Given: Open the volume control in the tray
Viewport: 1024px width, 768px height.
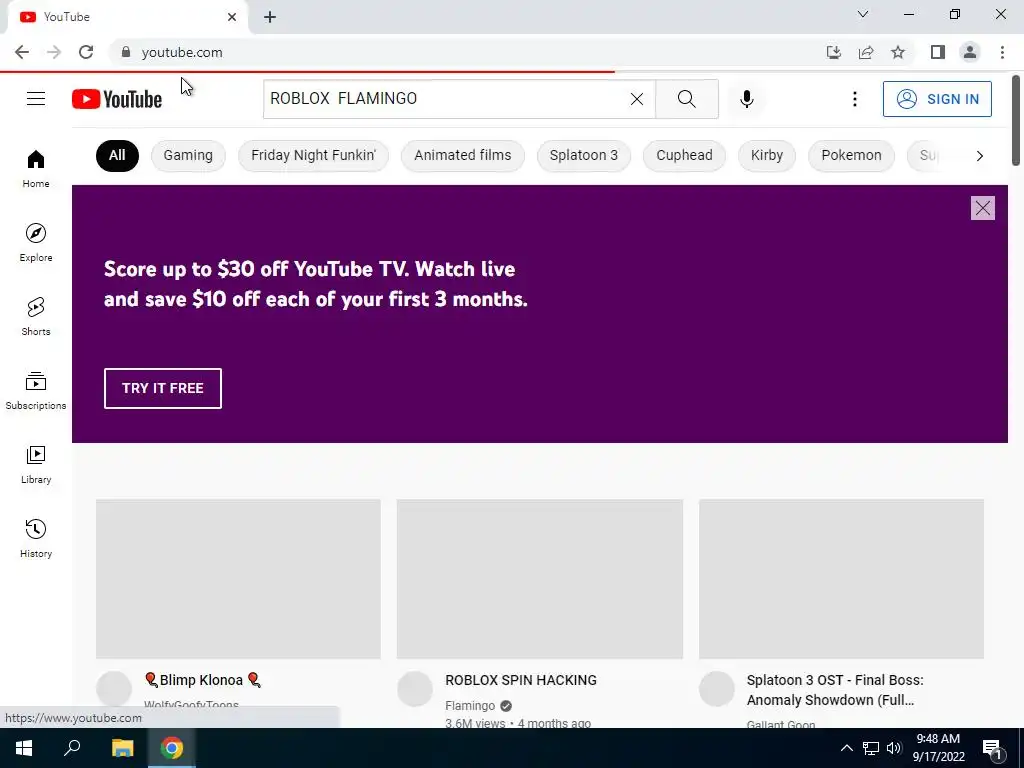Looking at the screenshot, I should coord(894,748).
